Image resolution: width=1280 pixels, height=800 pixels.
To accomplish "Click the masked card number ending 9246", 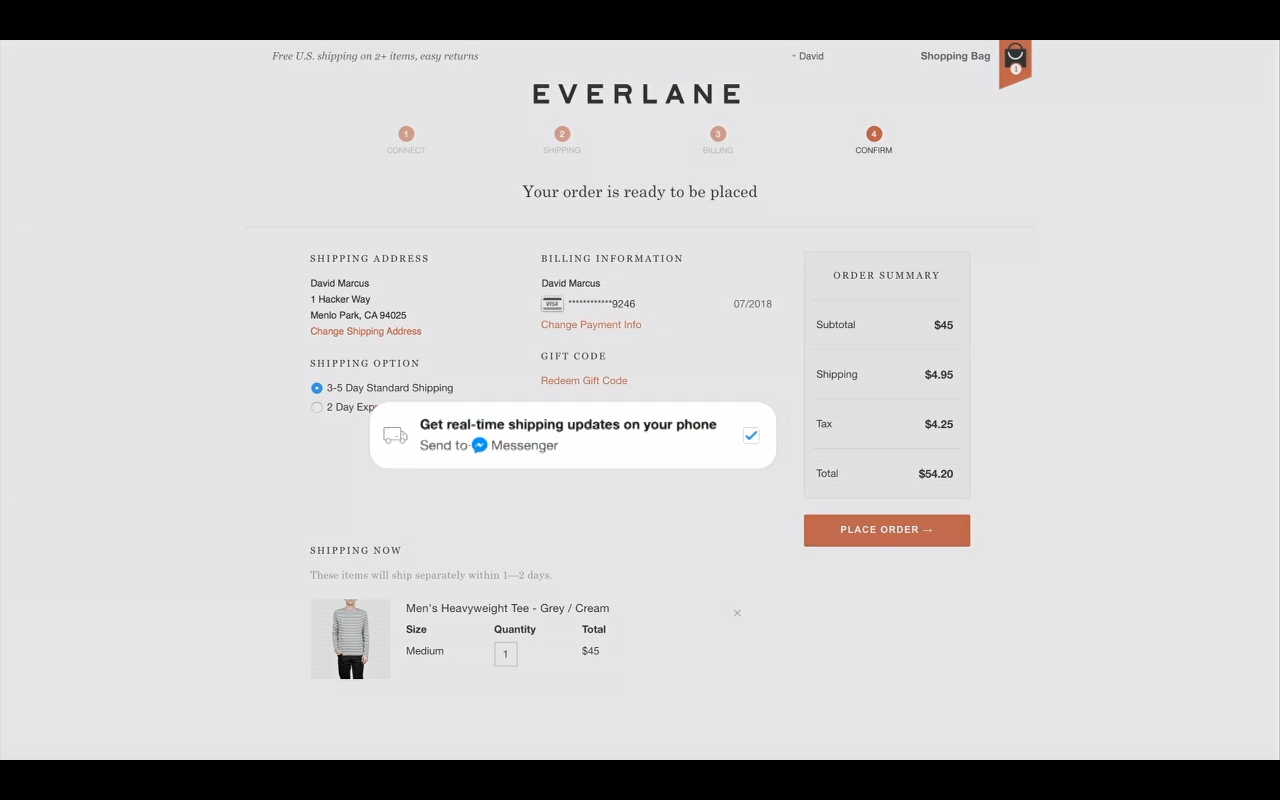I will (x=602, y=304).
